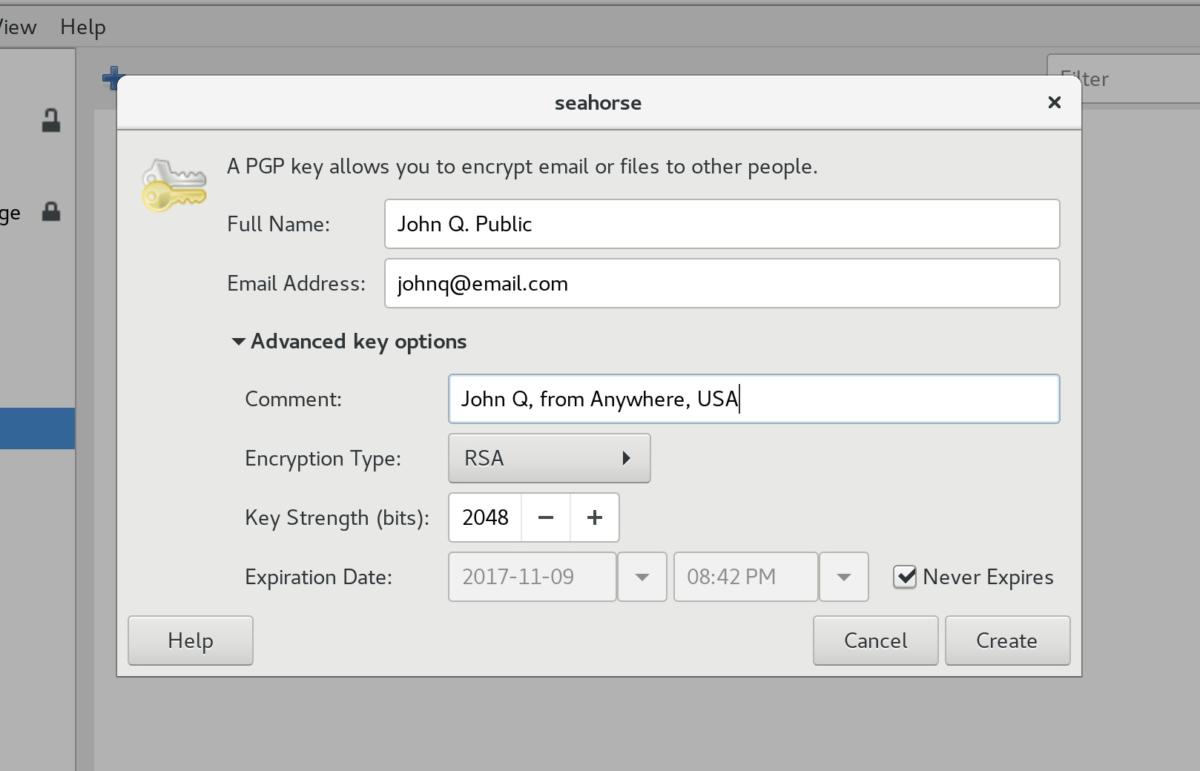
Task: Open the View menu in the menu bar
Action: click(x=18, y=27)
